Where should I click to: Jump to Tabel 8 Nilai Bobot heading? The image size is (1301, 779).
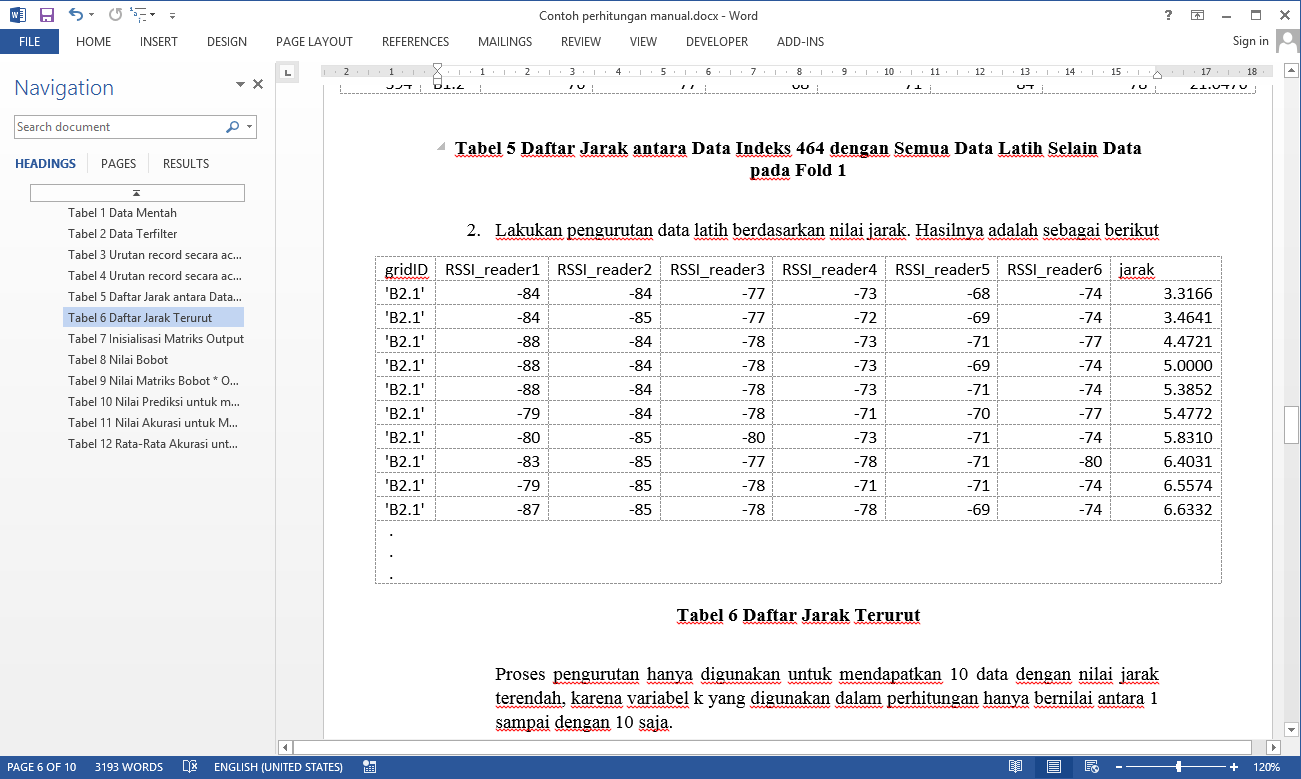[118, 360]
